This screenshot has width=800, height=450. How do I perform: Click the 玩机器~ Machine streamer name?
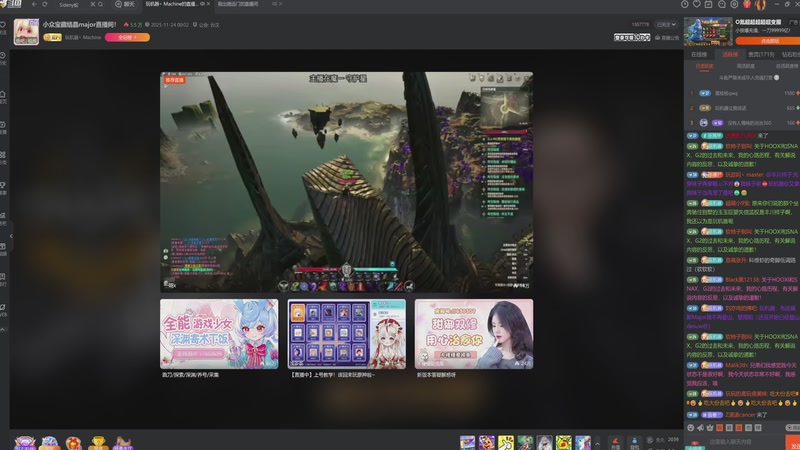[83, 37]
